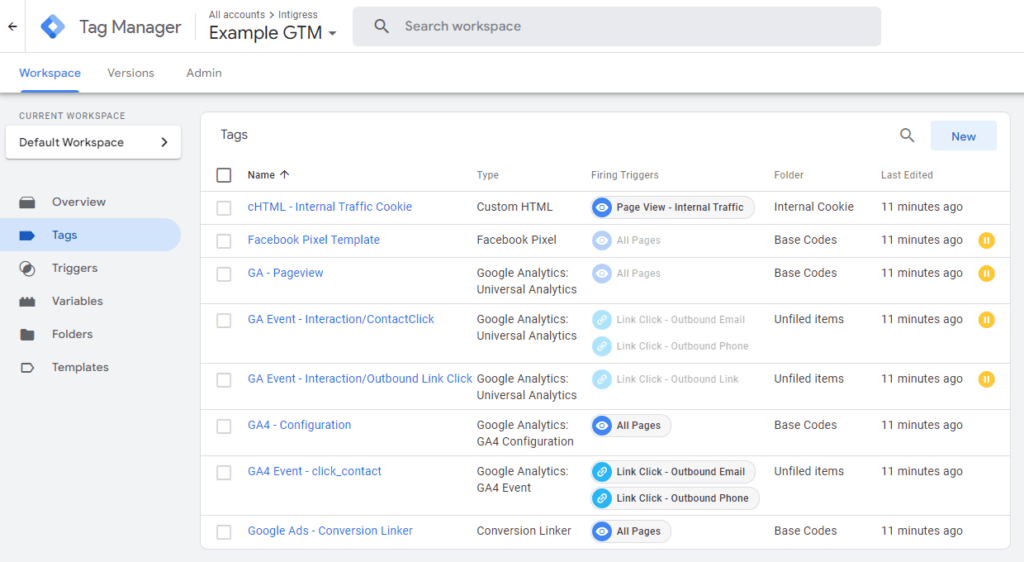Open the GA4 Event - click_contact tag

coord(314,471)
